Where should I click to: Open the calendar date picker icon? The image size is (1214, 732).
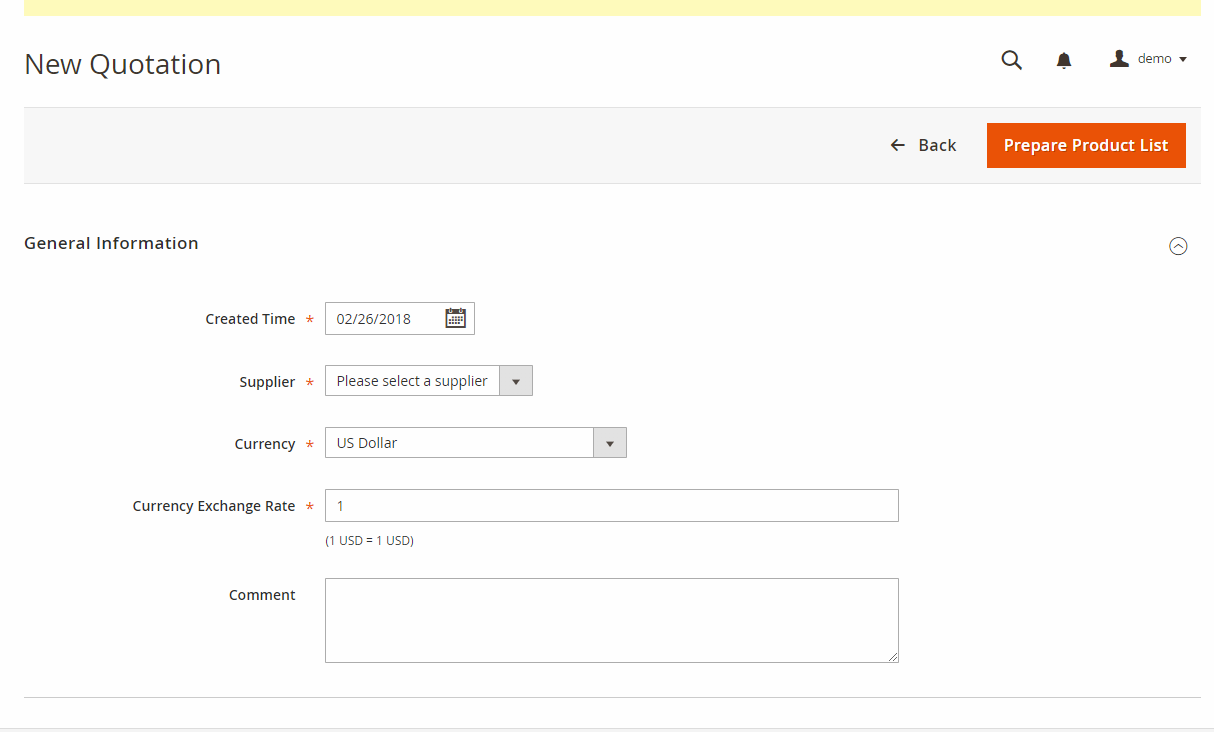pyautogui.click(x=456, y=318)
